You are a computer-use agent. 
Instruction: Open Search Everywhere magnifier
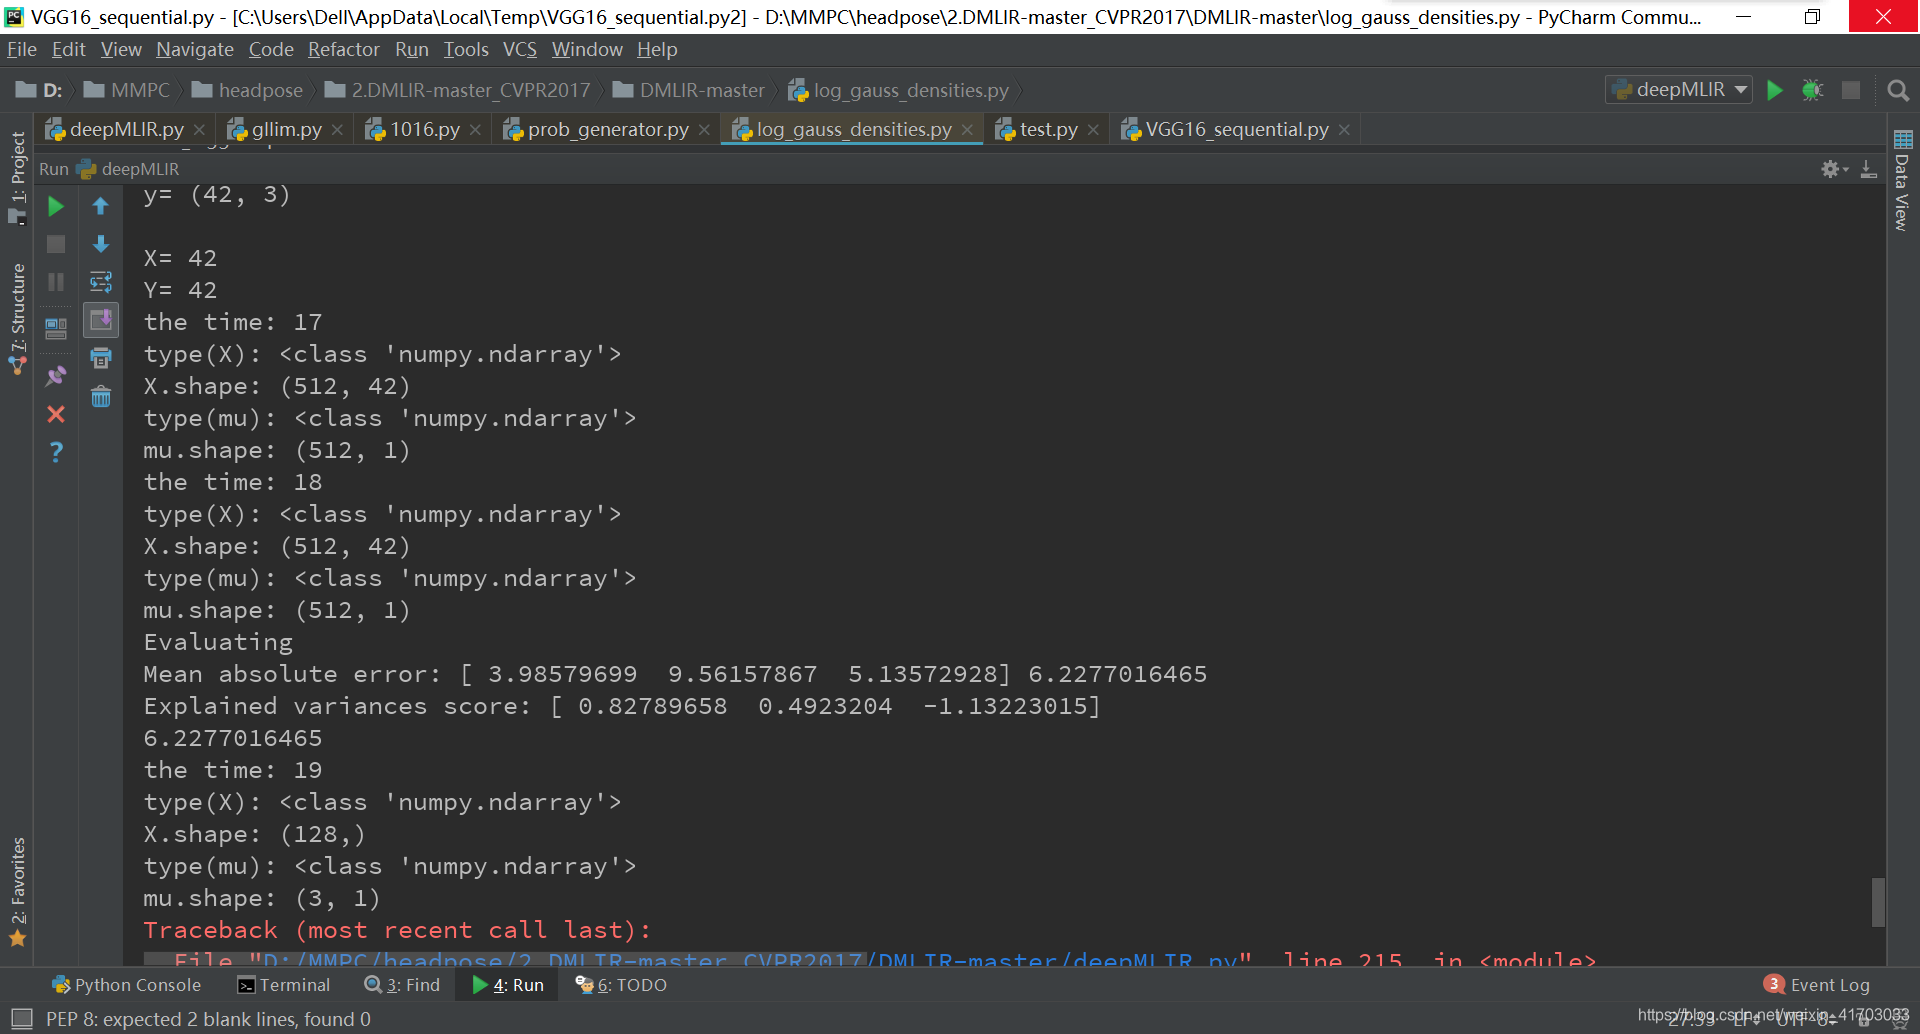(x=1897, y=91)
